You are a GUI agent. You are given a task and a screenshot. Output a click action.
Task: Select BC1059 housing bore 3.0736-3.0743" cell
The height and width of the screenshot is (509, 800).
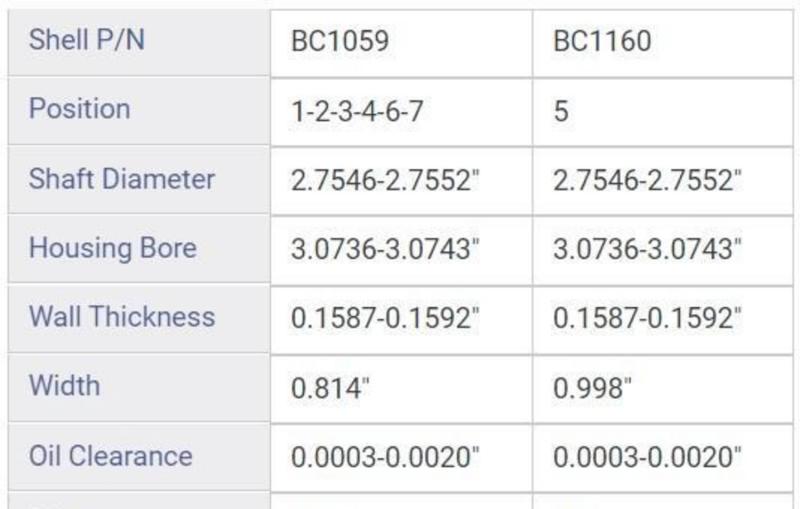[385, 249]
